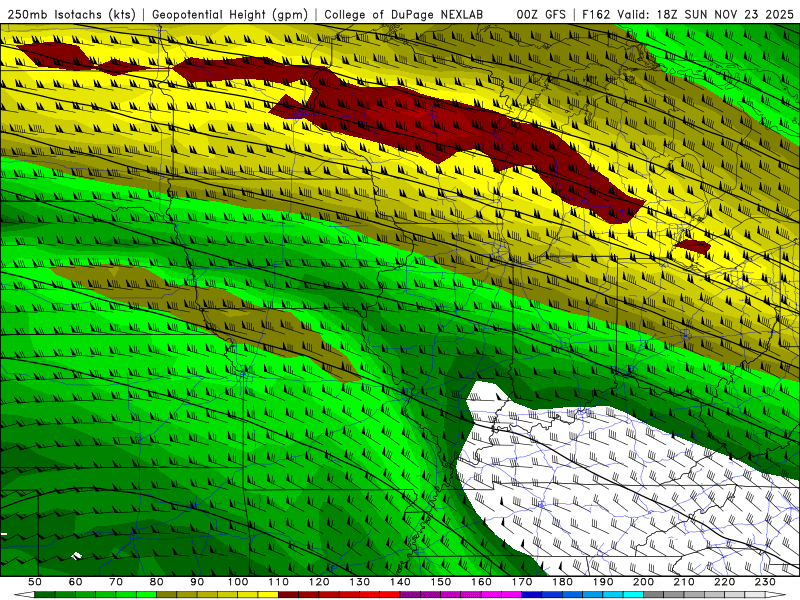Click the 'Geopotential Height (gpm)' header label
The width and height of the screenshot is (800, 600).
coord(230,15)
